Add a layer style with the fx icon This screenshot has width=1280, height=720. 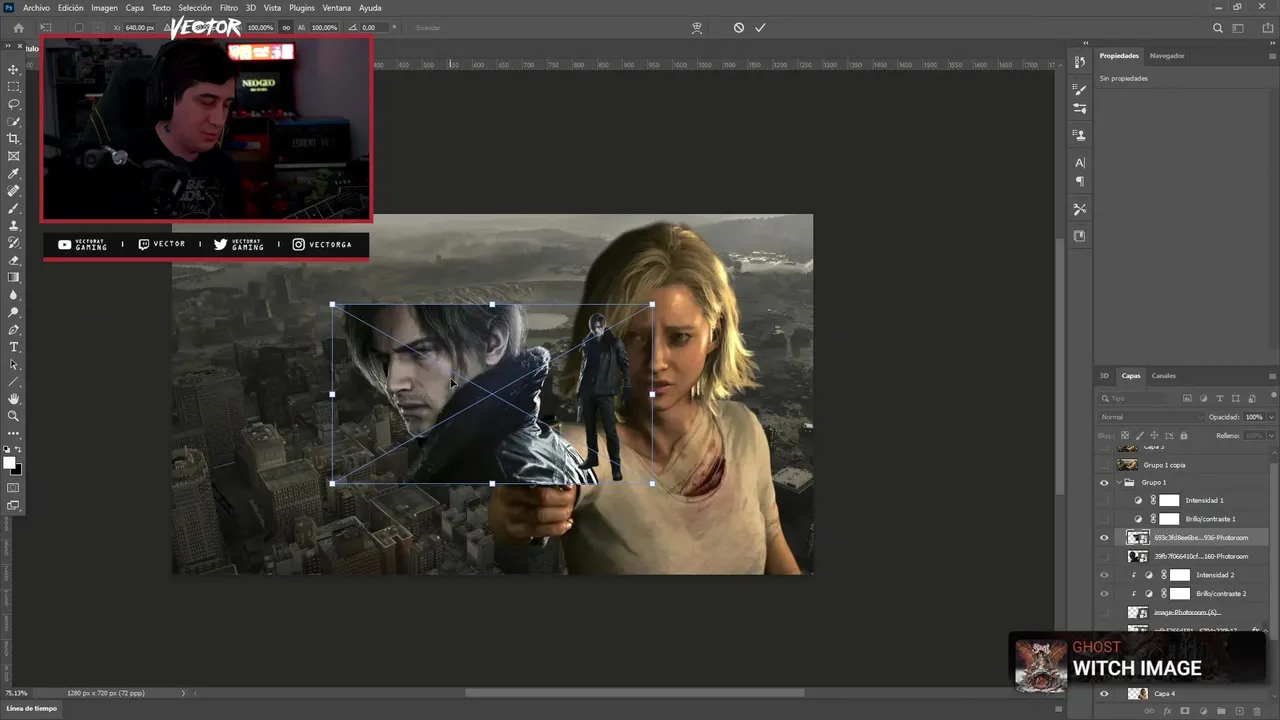pyautogui.click(x=1167, y=711)
